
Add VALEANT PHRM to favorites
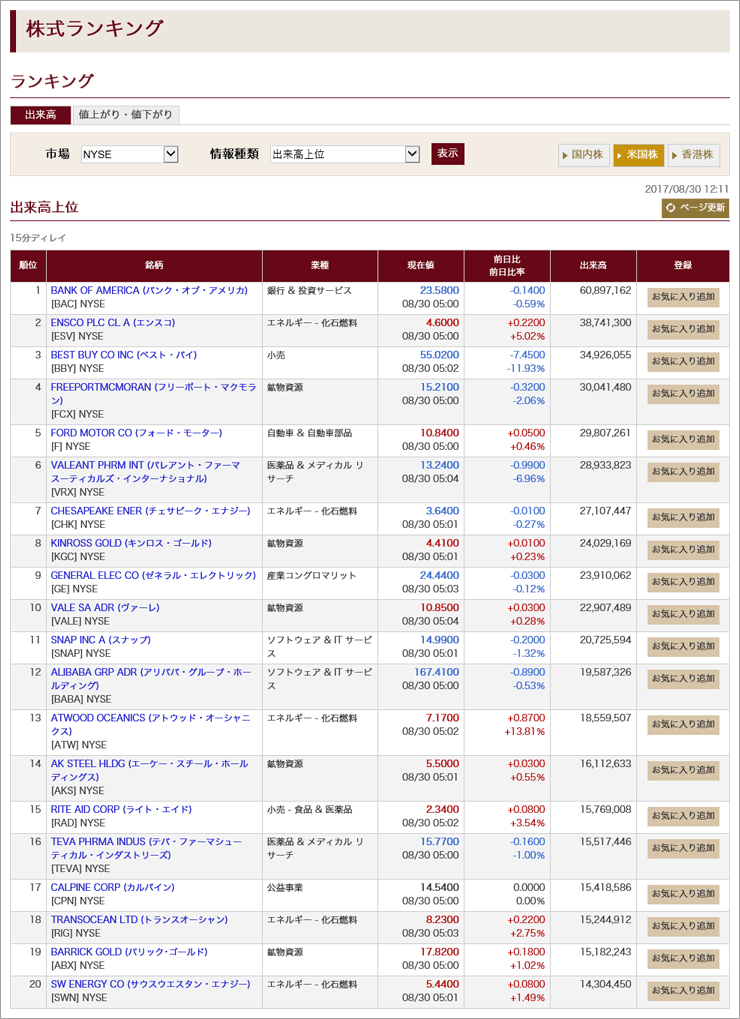click(683, 472)
